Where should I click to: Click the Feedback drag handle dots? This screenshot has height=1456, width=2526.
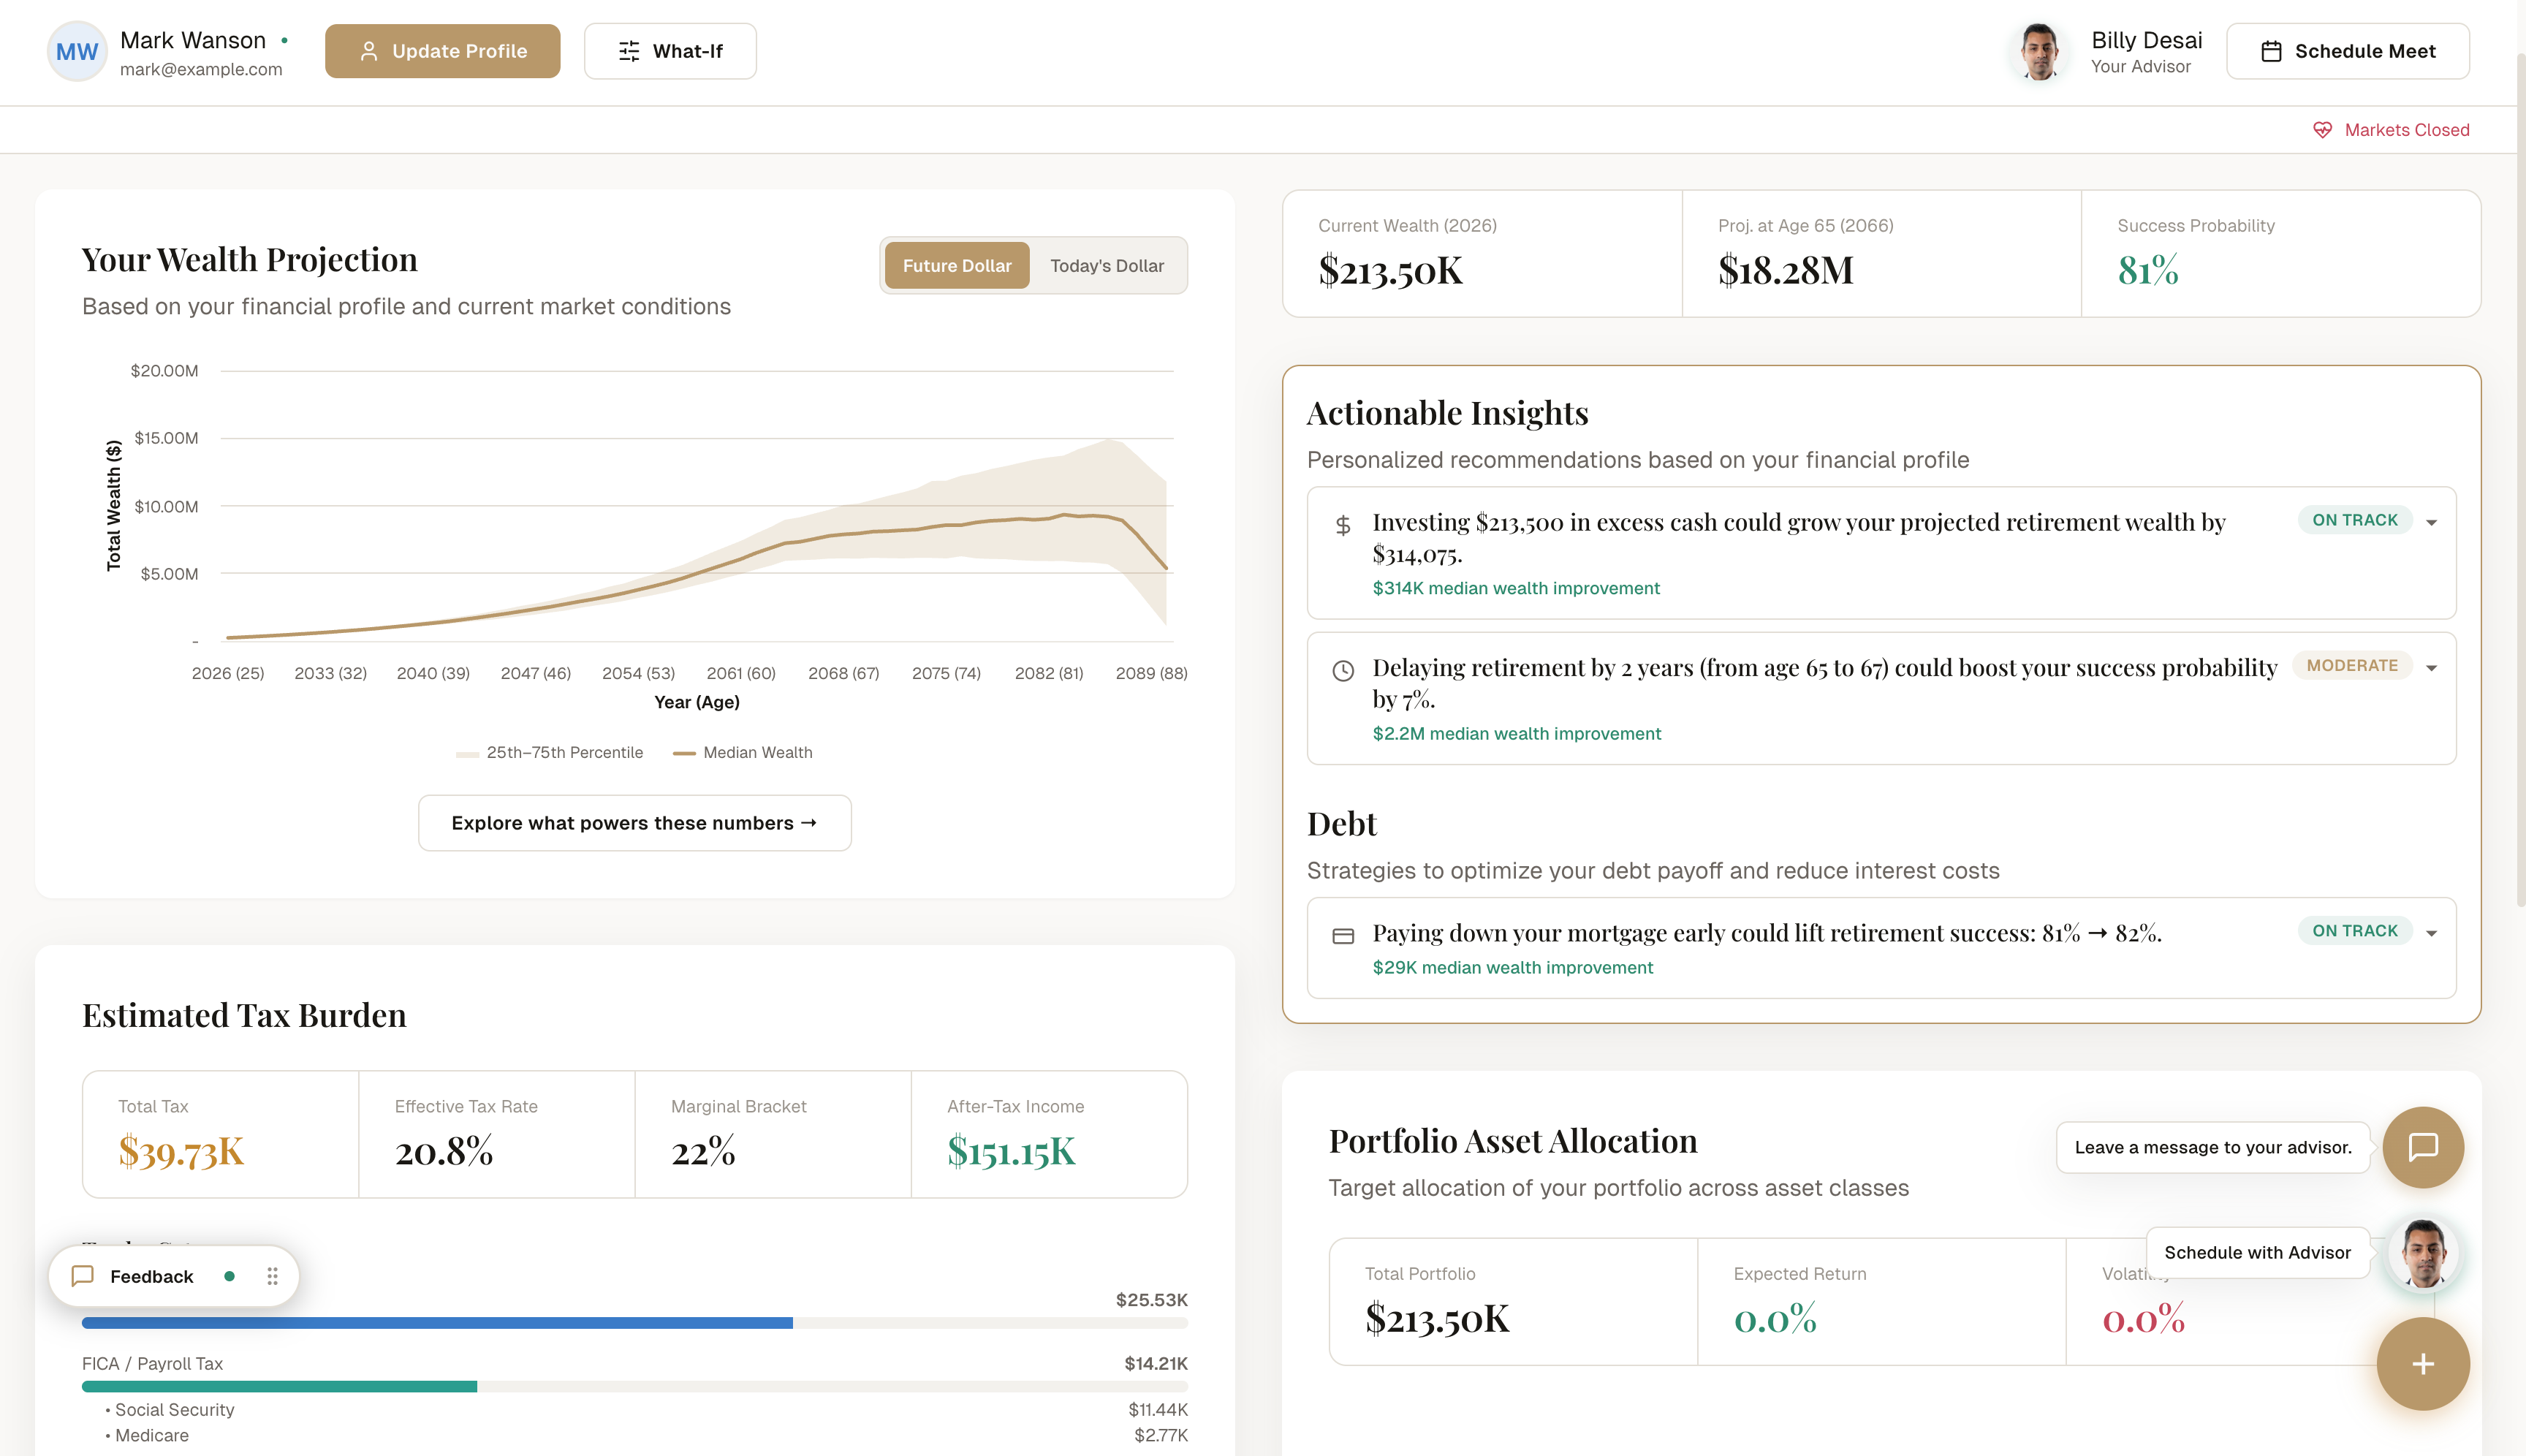[272, 1276]
